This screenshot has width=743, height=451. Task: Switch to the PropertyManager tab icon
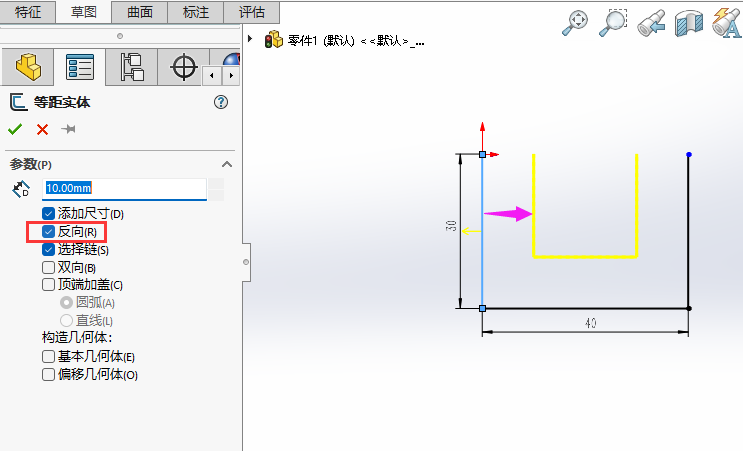(x=80, y=67)
